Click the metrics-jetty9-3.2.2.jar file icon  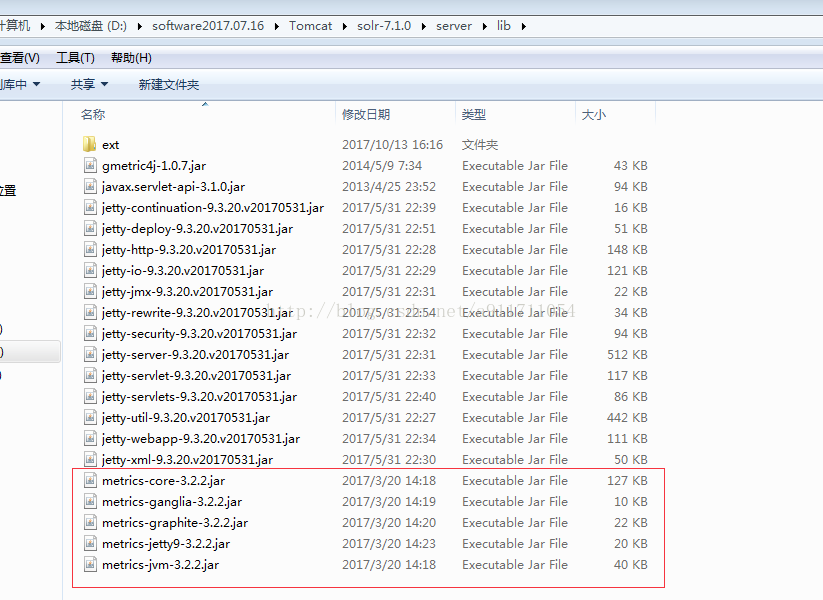tap(90, 543)
